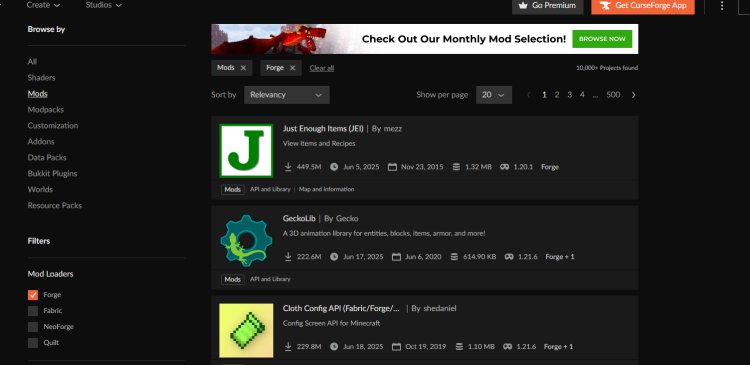This screenshot has width=750, height=365.
Task: Expand the Create menu
Action: coord(43,5)
